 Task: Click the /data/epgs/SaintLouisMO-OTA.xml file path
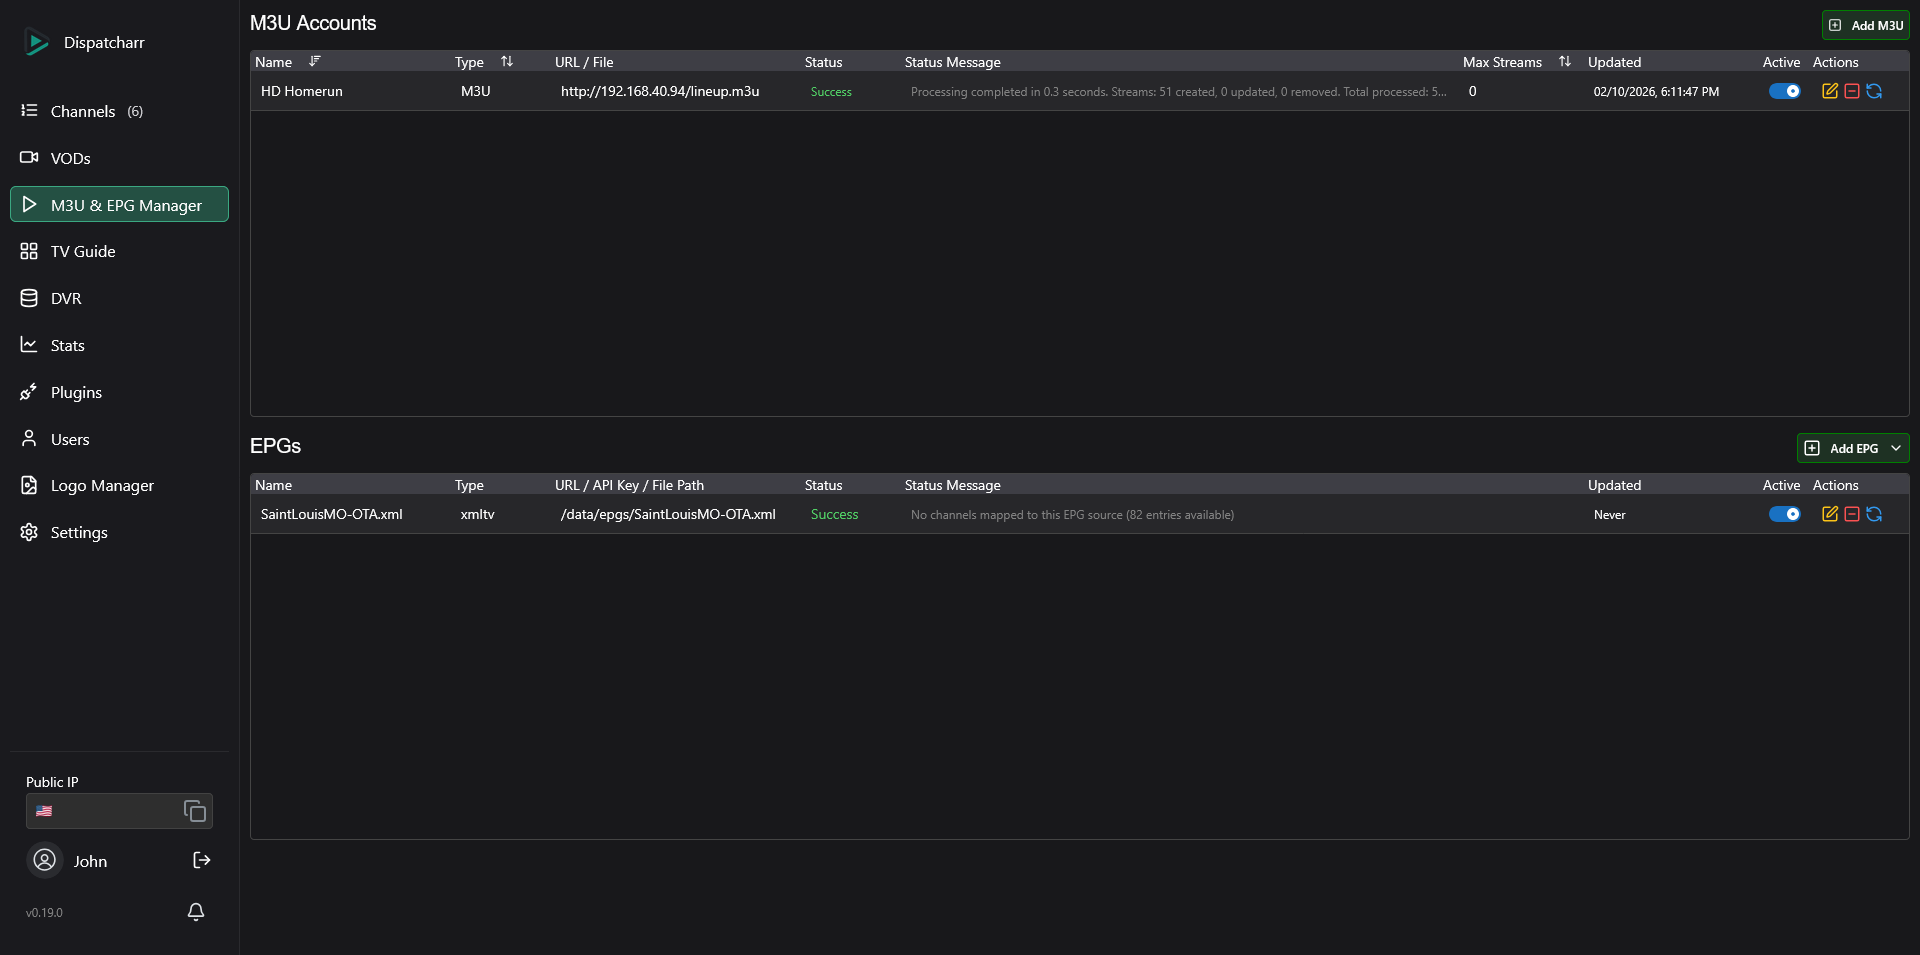click(668, 514)
